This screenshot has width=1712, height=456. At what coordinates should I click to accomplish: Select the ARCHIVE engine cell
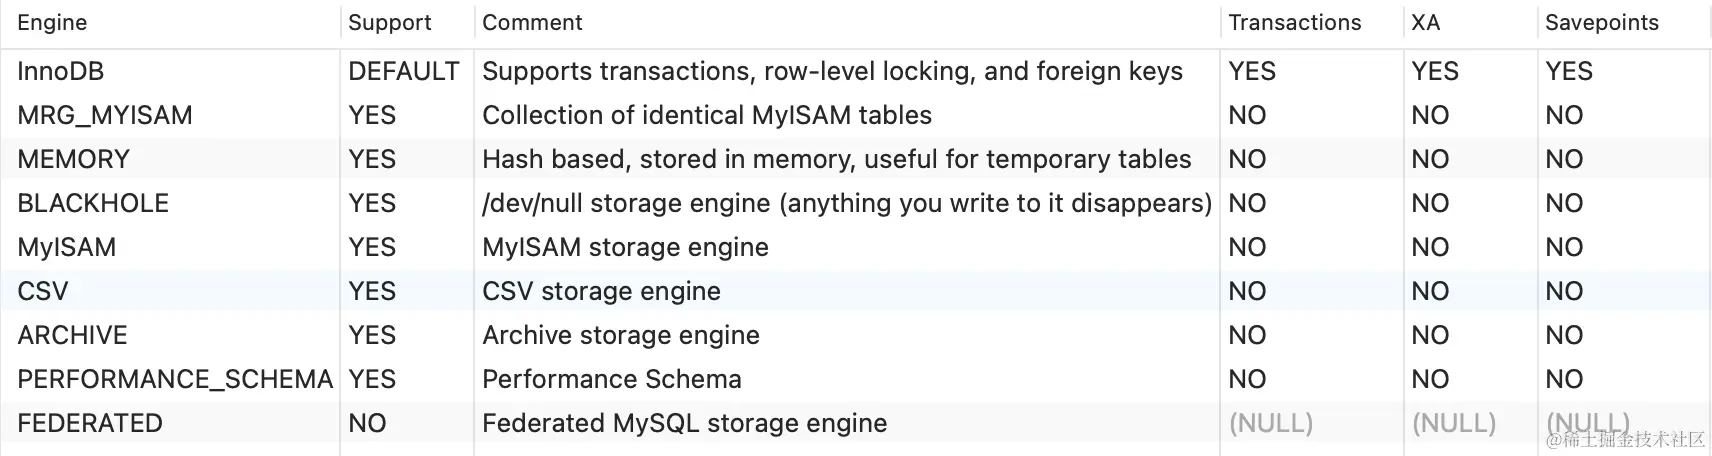[73, 335]
